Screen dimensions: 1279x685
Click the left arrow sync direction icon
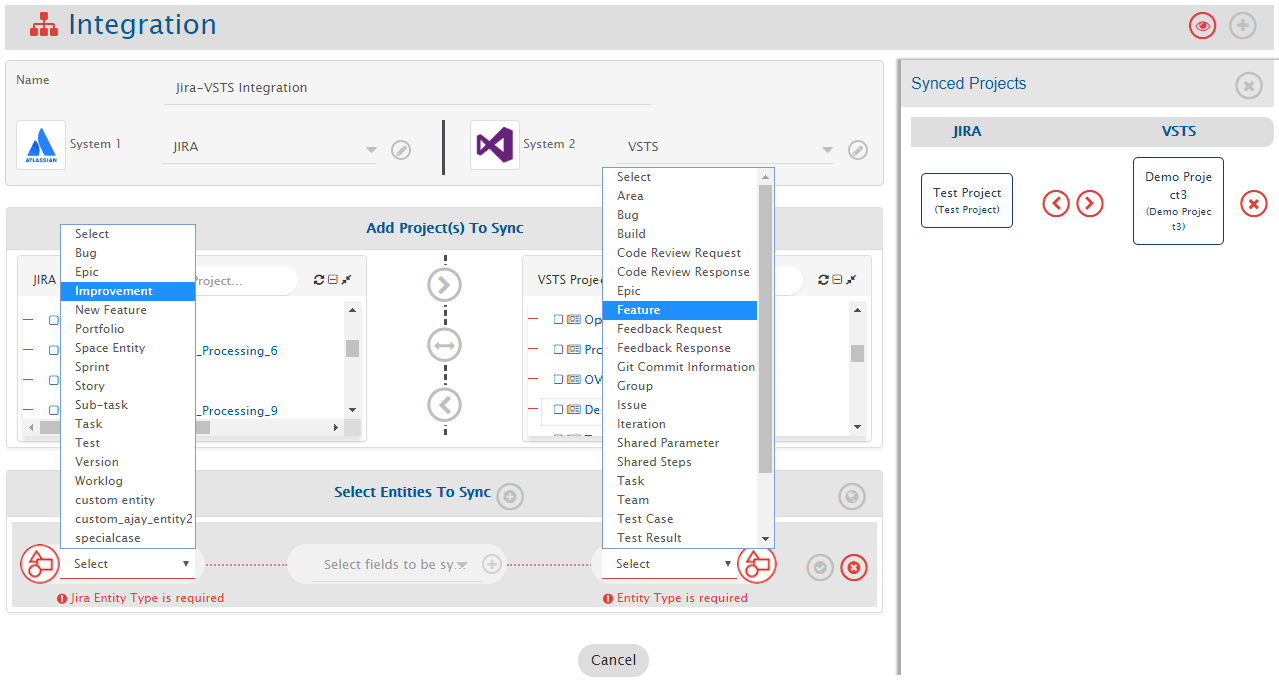point(445,405)
